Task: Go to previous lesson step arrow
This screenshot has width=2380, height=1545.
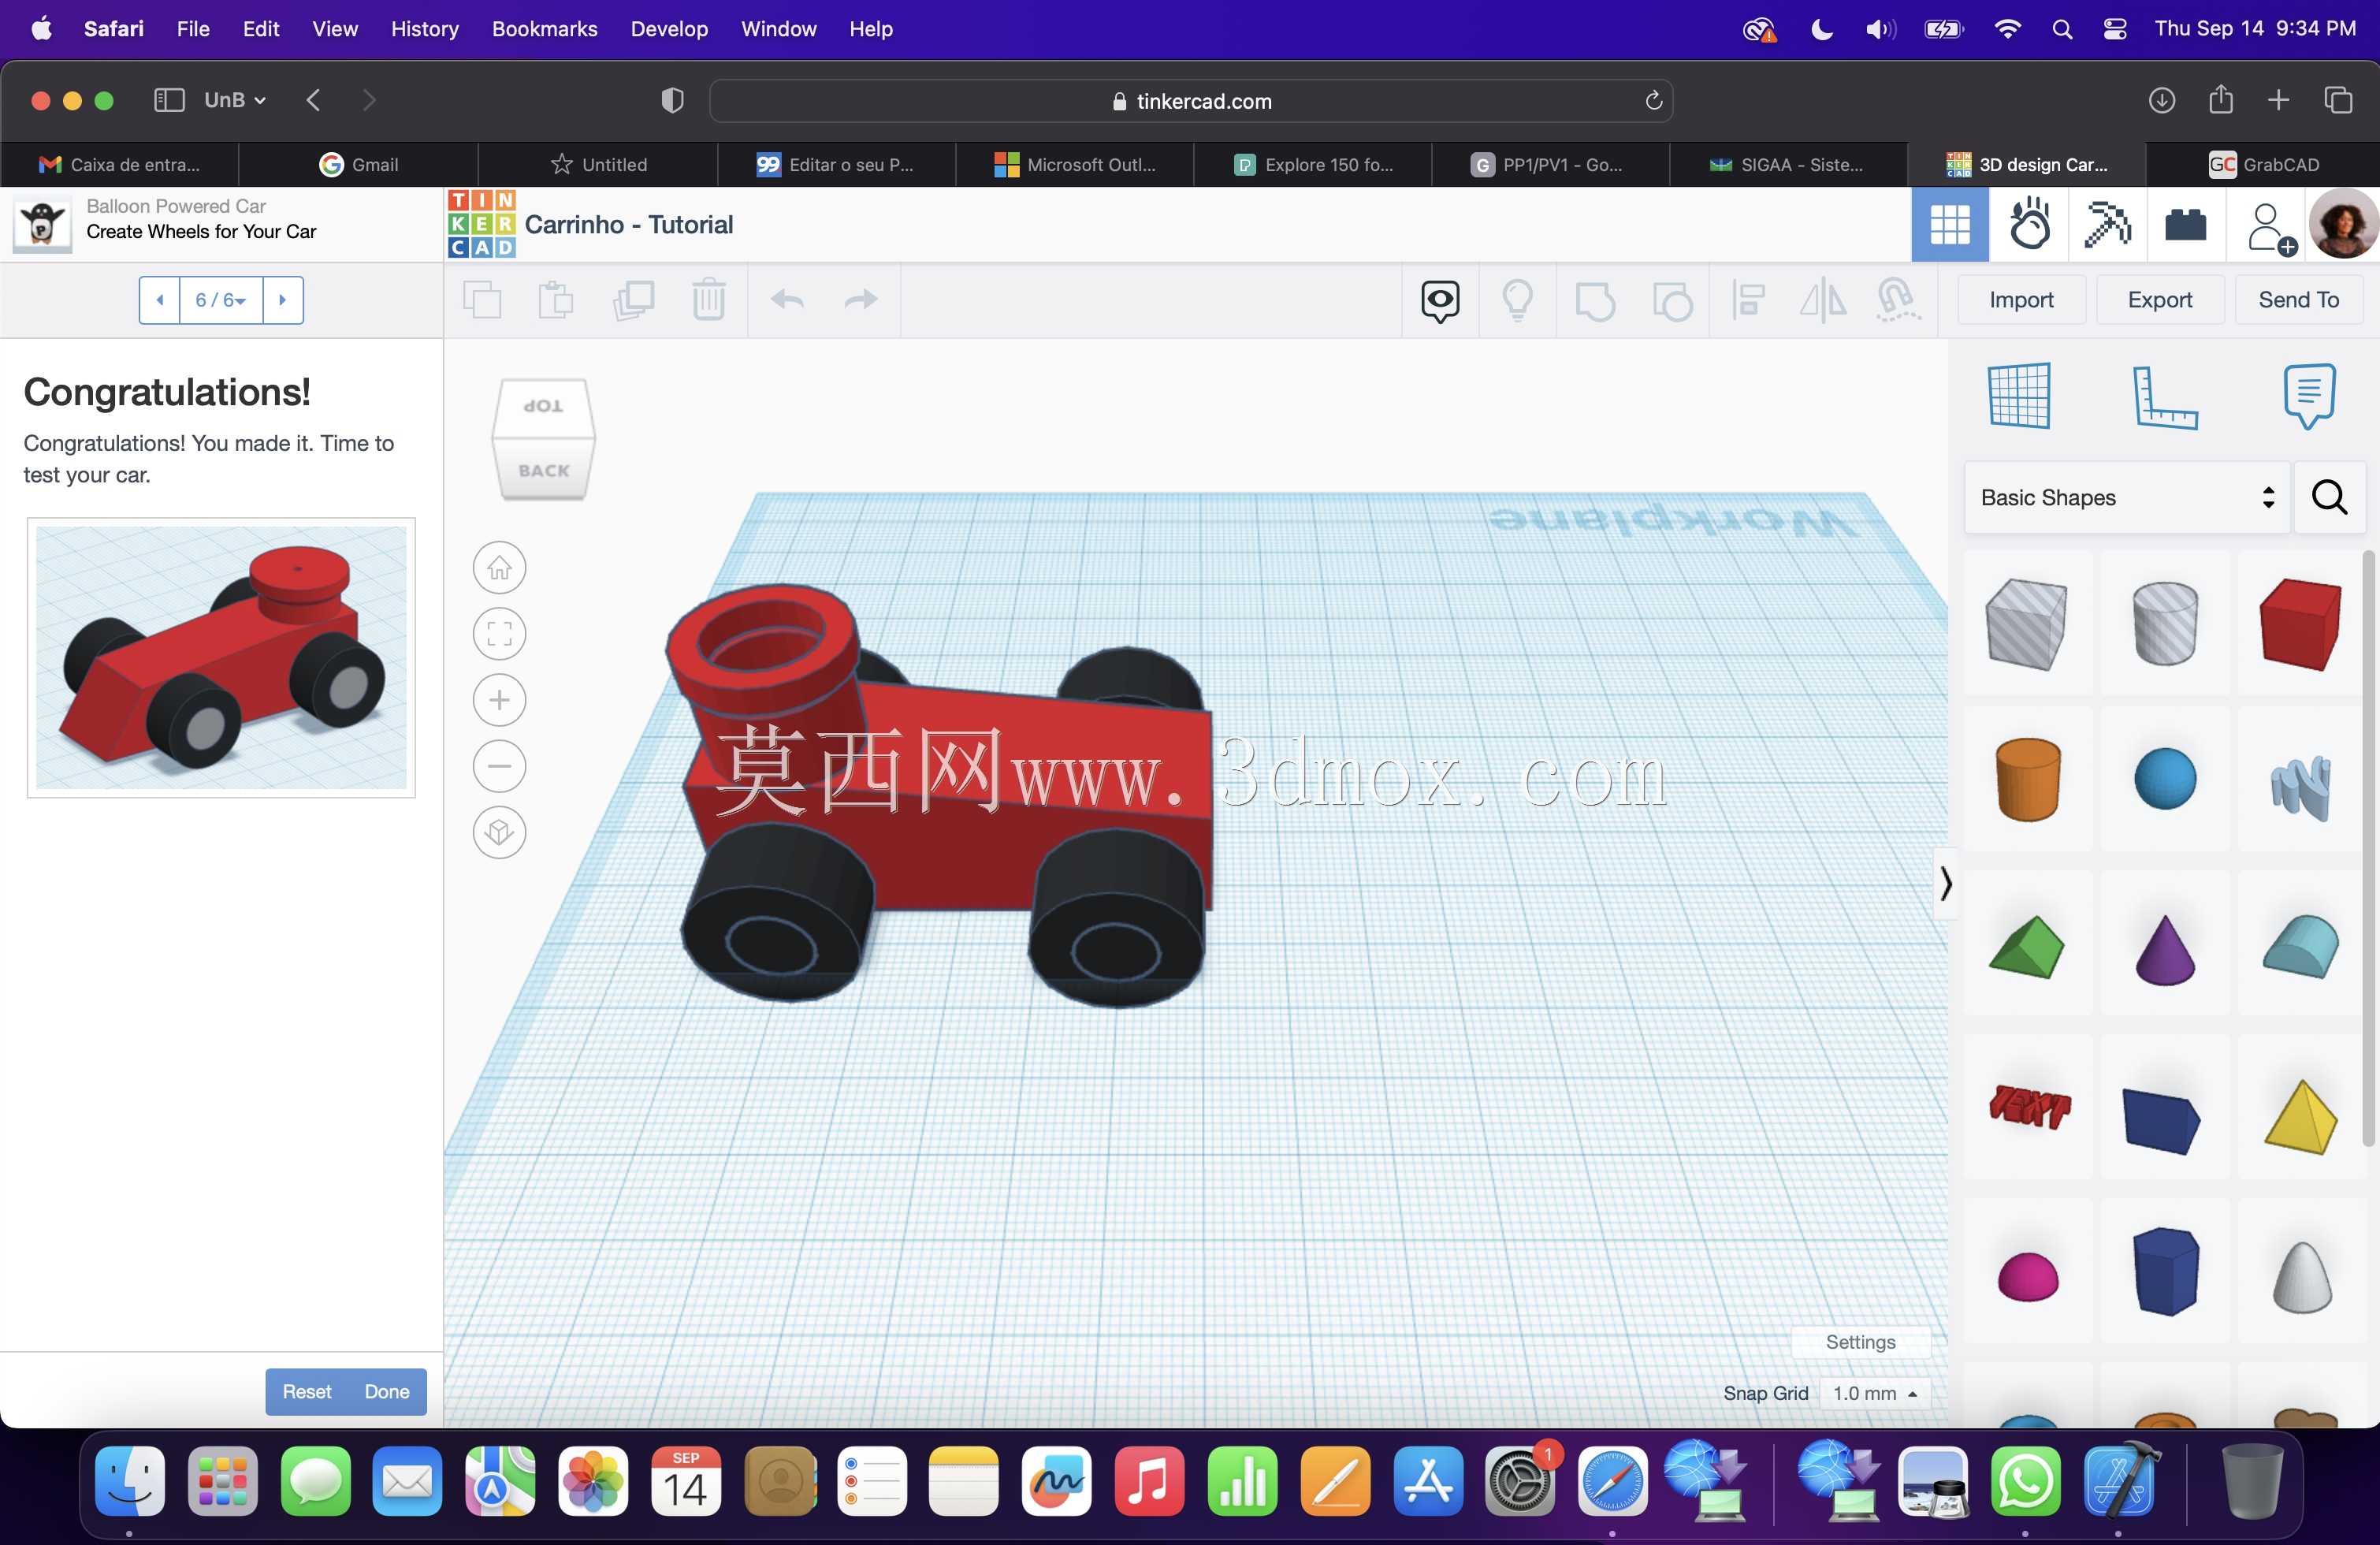Action: tap(160, 300)
